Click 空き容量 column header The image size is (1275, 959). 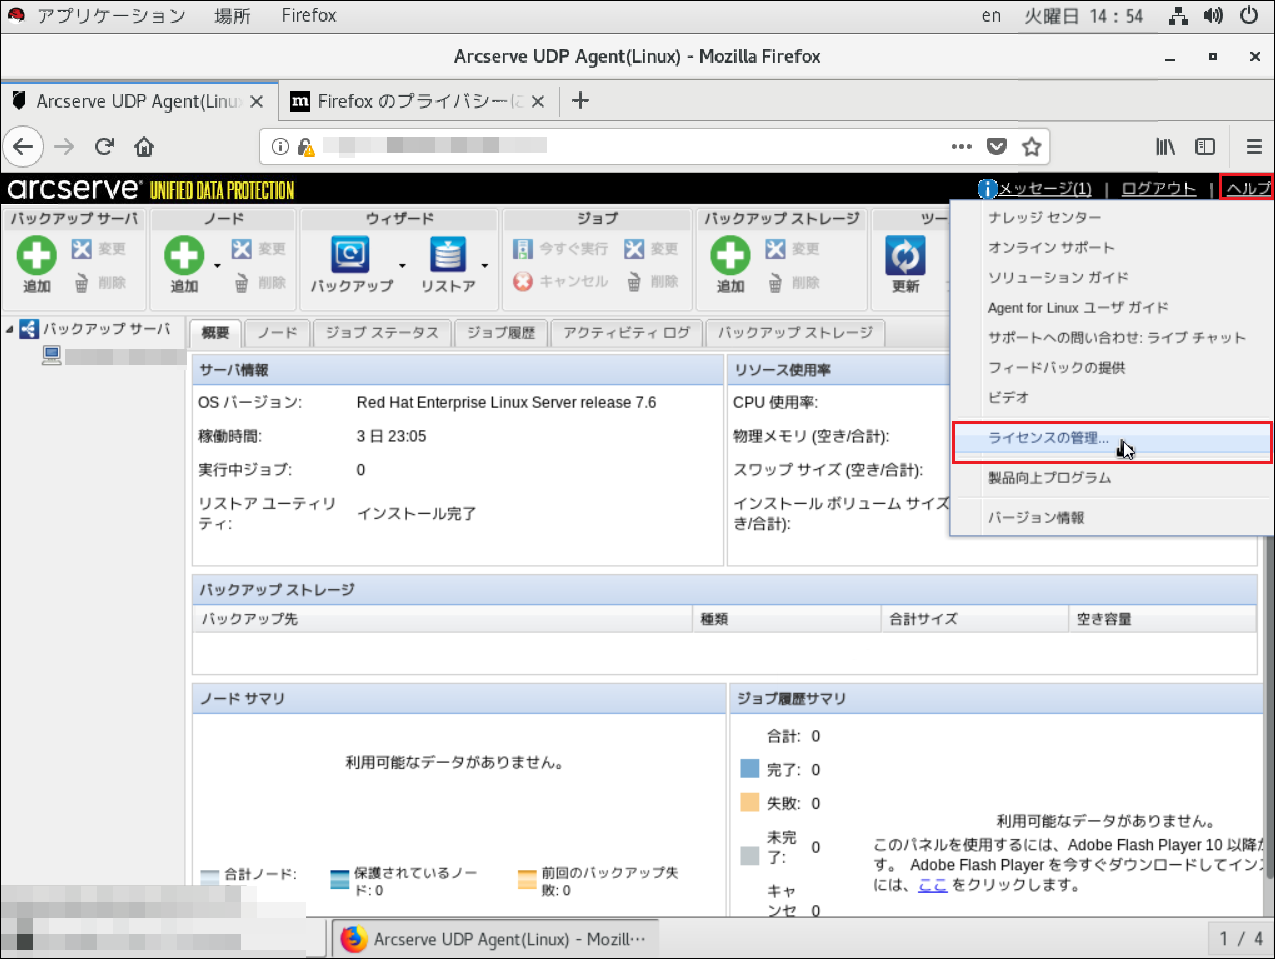pos(1162,619)
